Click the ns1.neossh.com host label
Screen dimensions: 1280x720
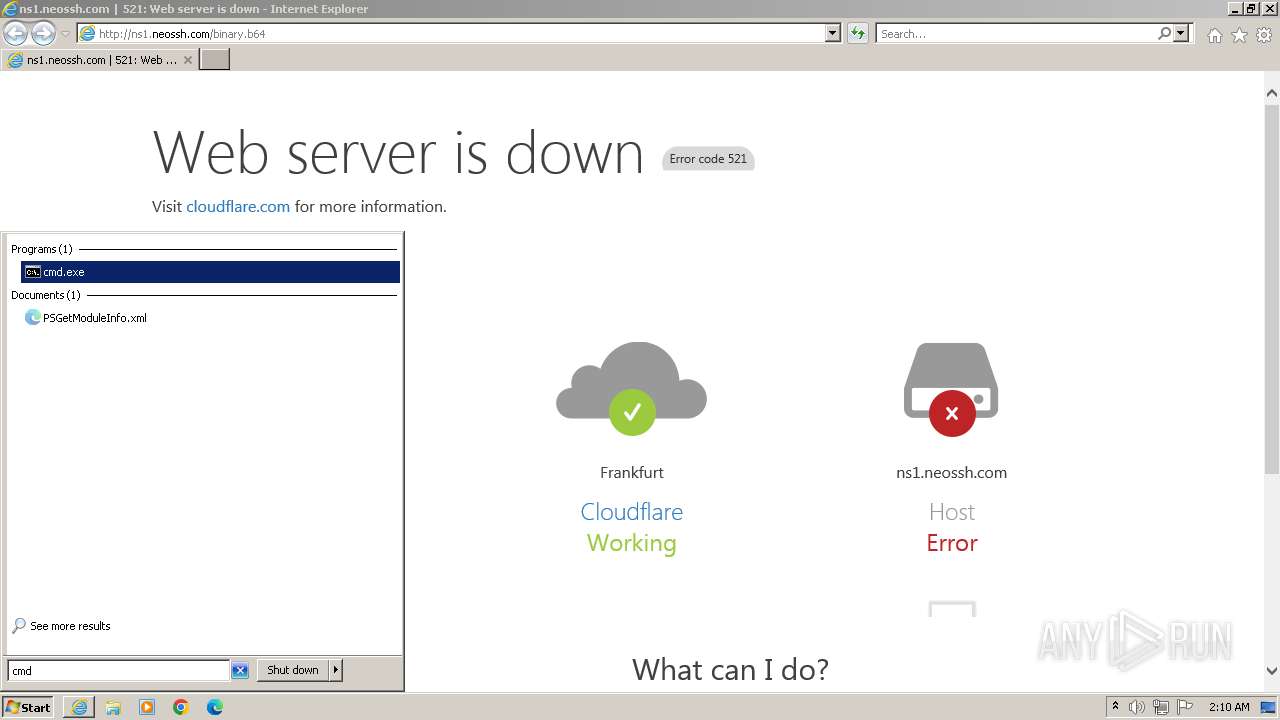(951, 473)
